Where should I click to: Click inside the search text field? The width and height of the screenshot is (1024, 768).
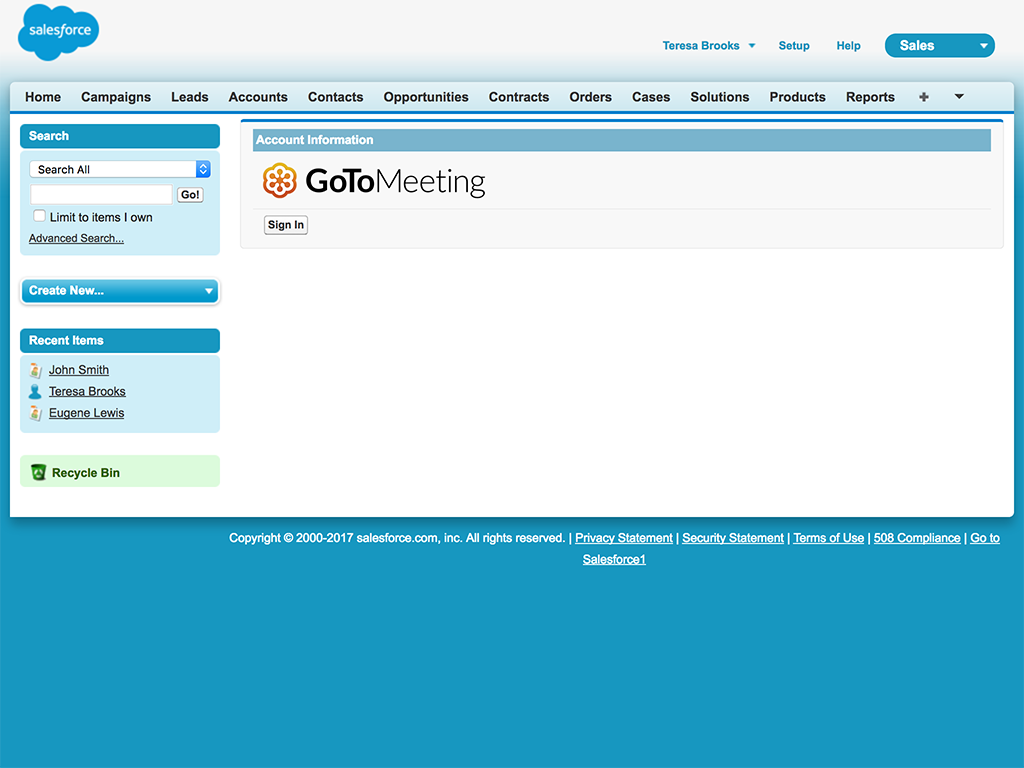100,193
